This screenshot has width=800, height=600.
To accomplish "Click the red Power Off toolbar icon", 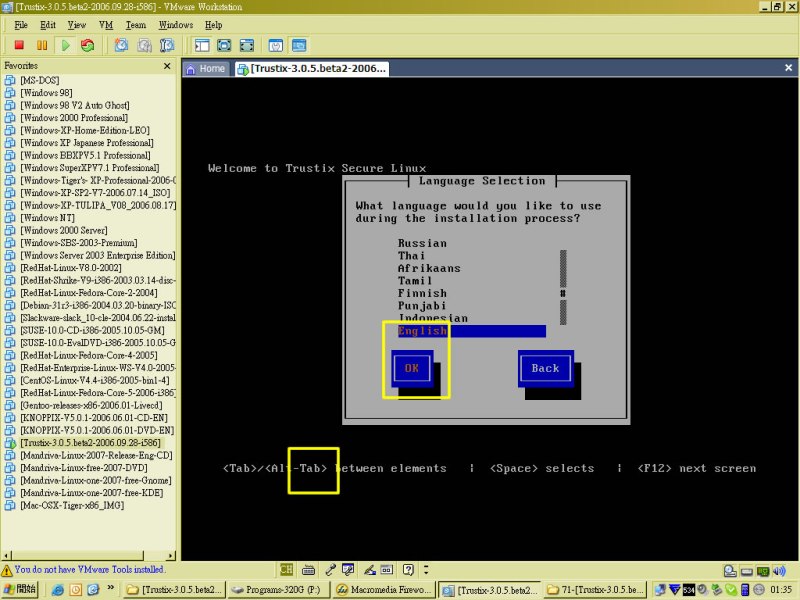I will tap(19, 45).
